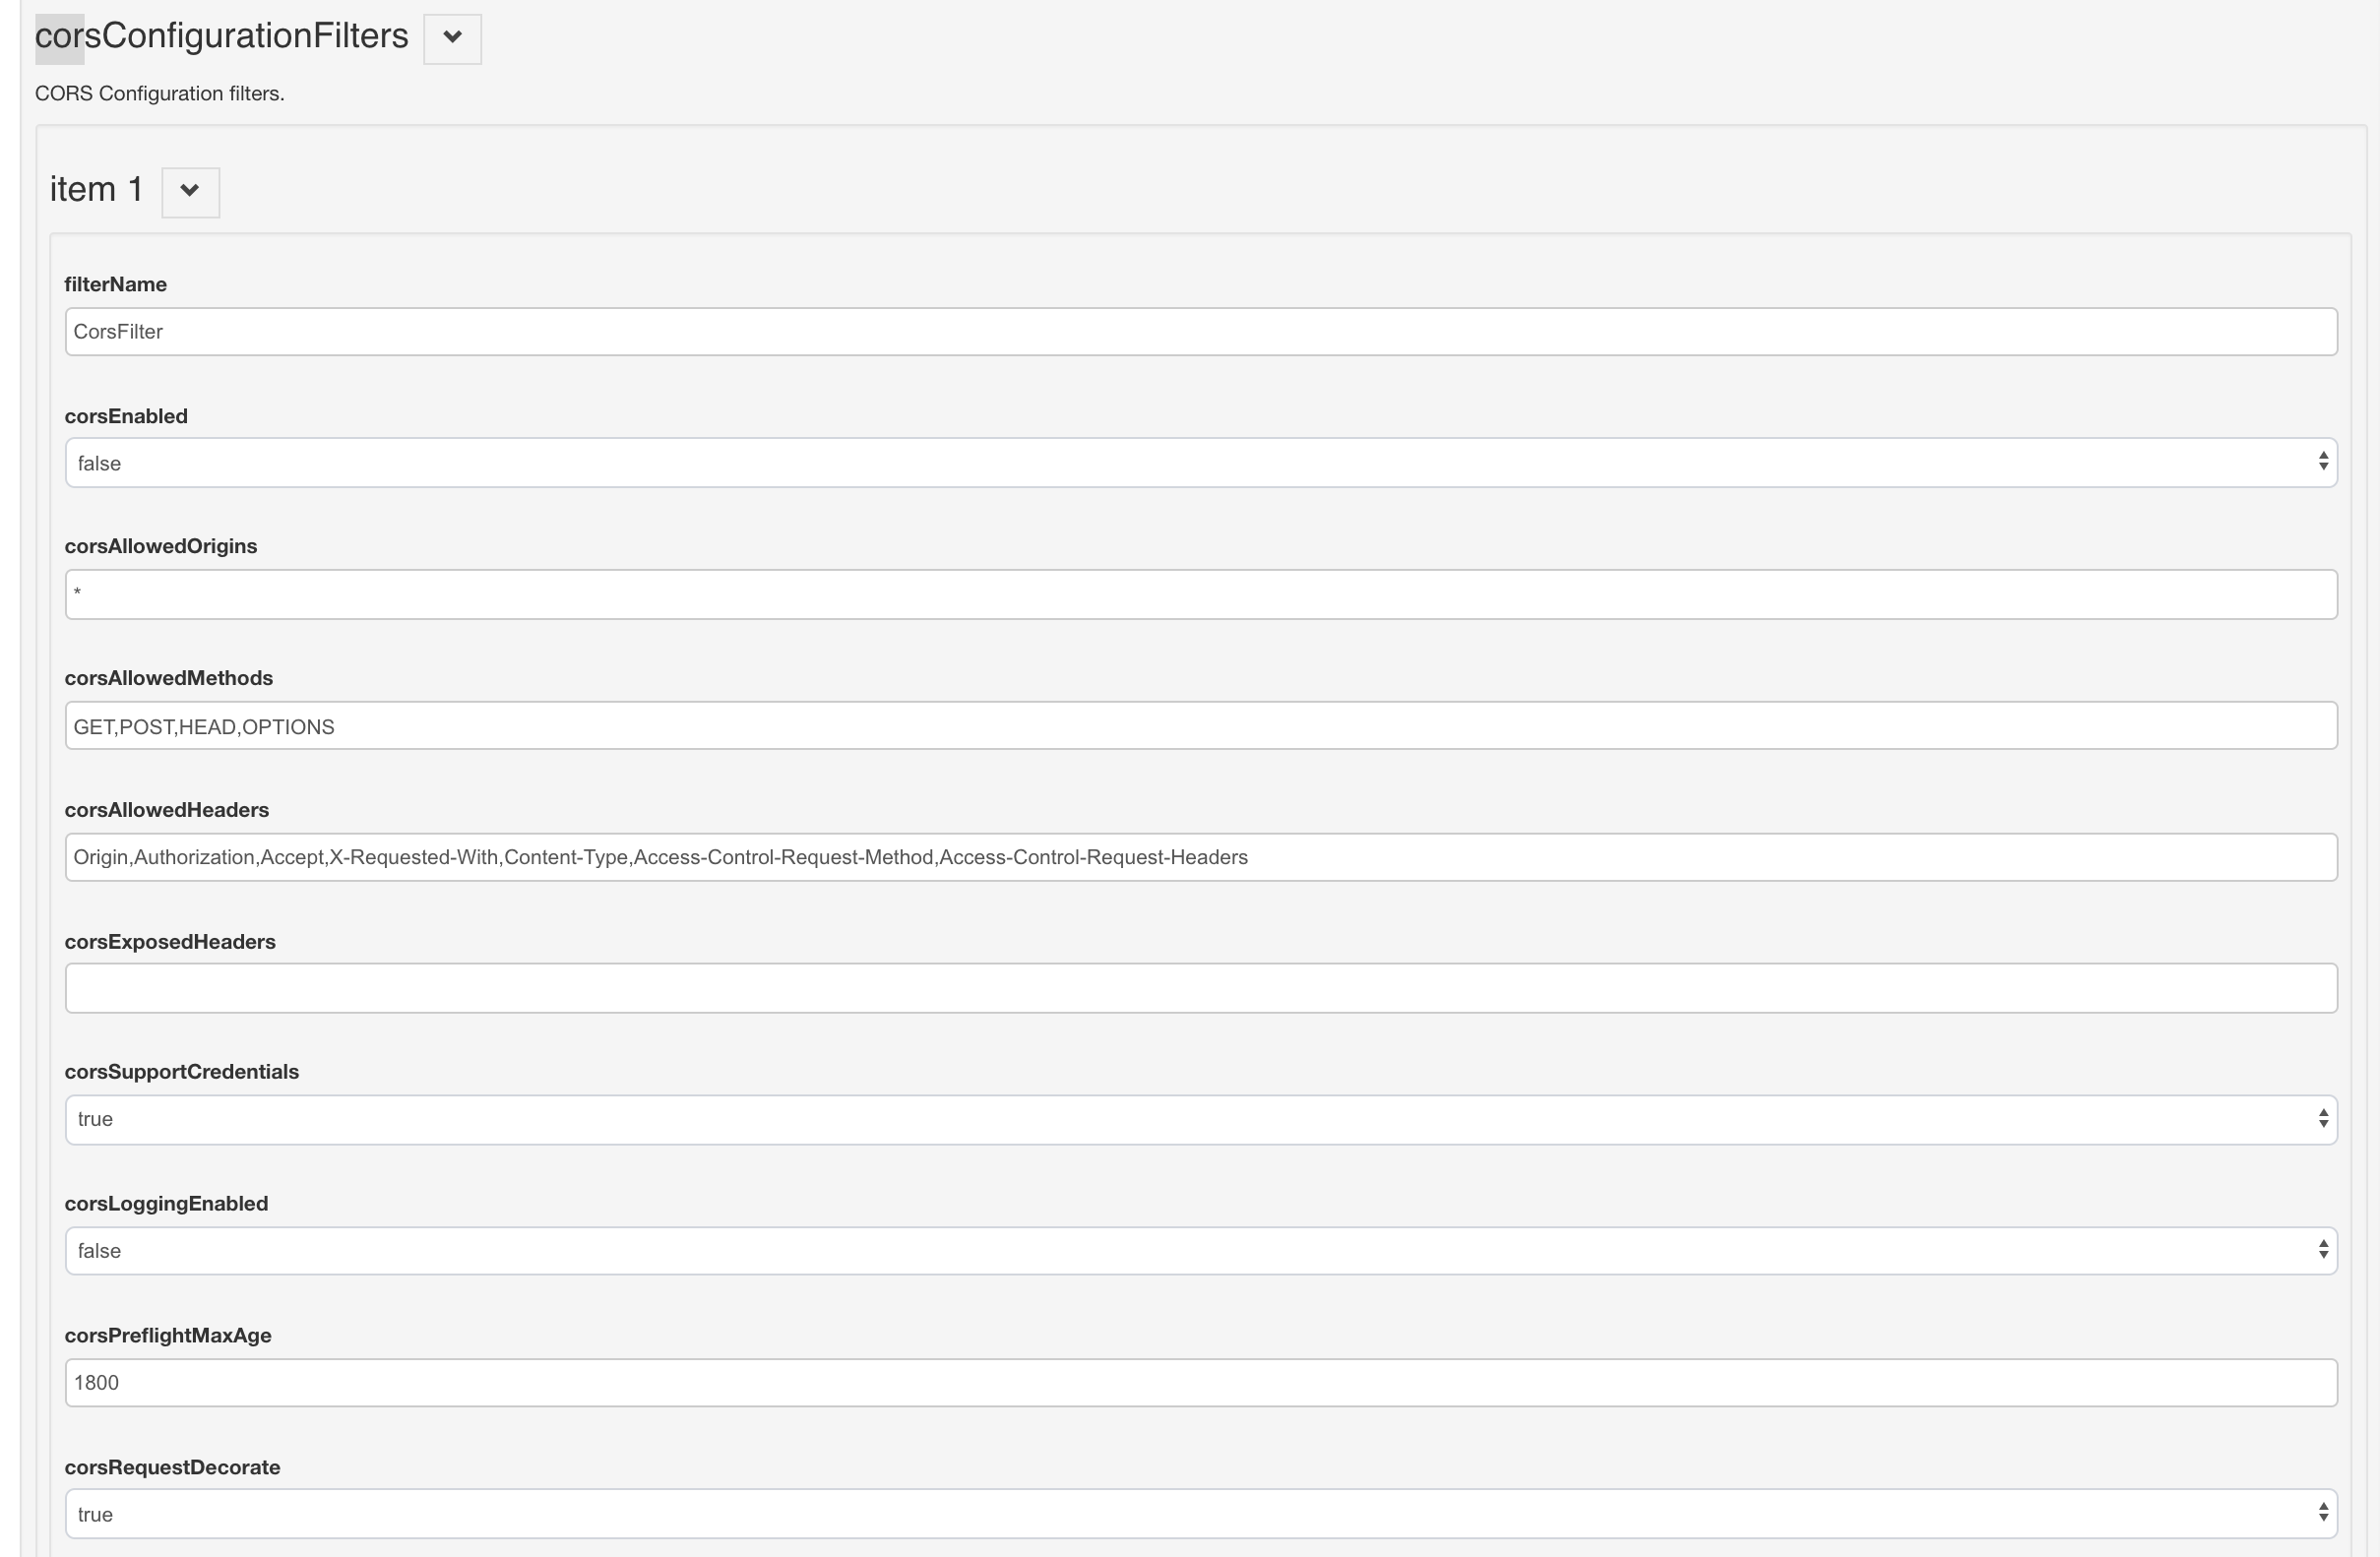Click the corsRequestDecorate select arrows
Image resolution: width=2380 pixels, height=1557 pixels.
[2323, 1514]
